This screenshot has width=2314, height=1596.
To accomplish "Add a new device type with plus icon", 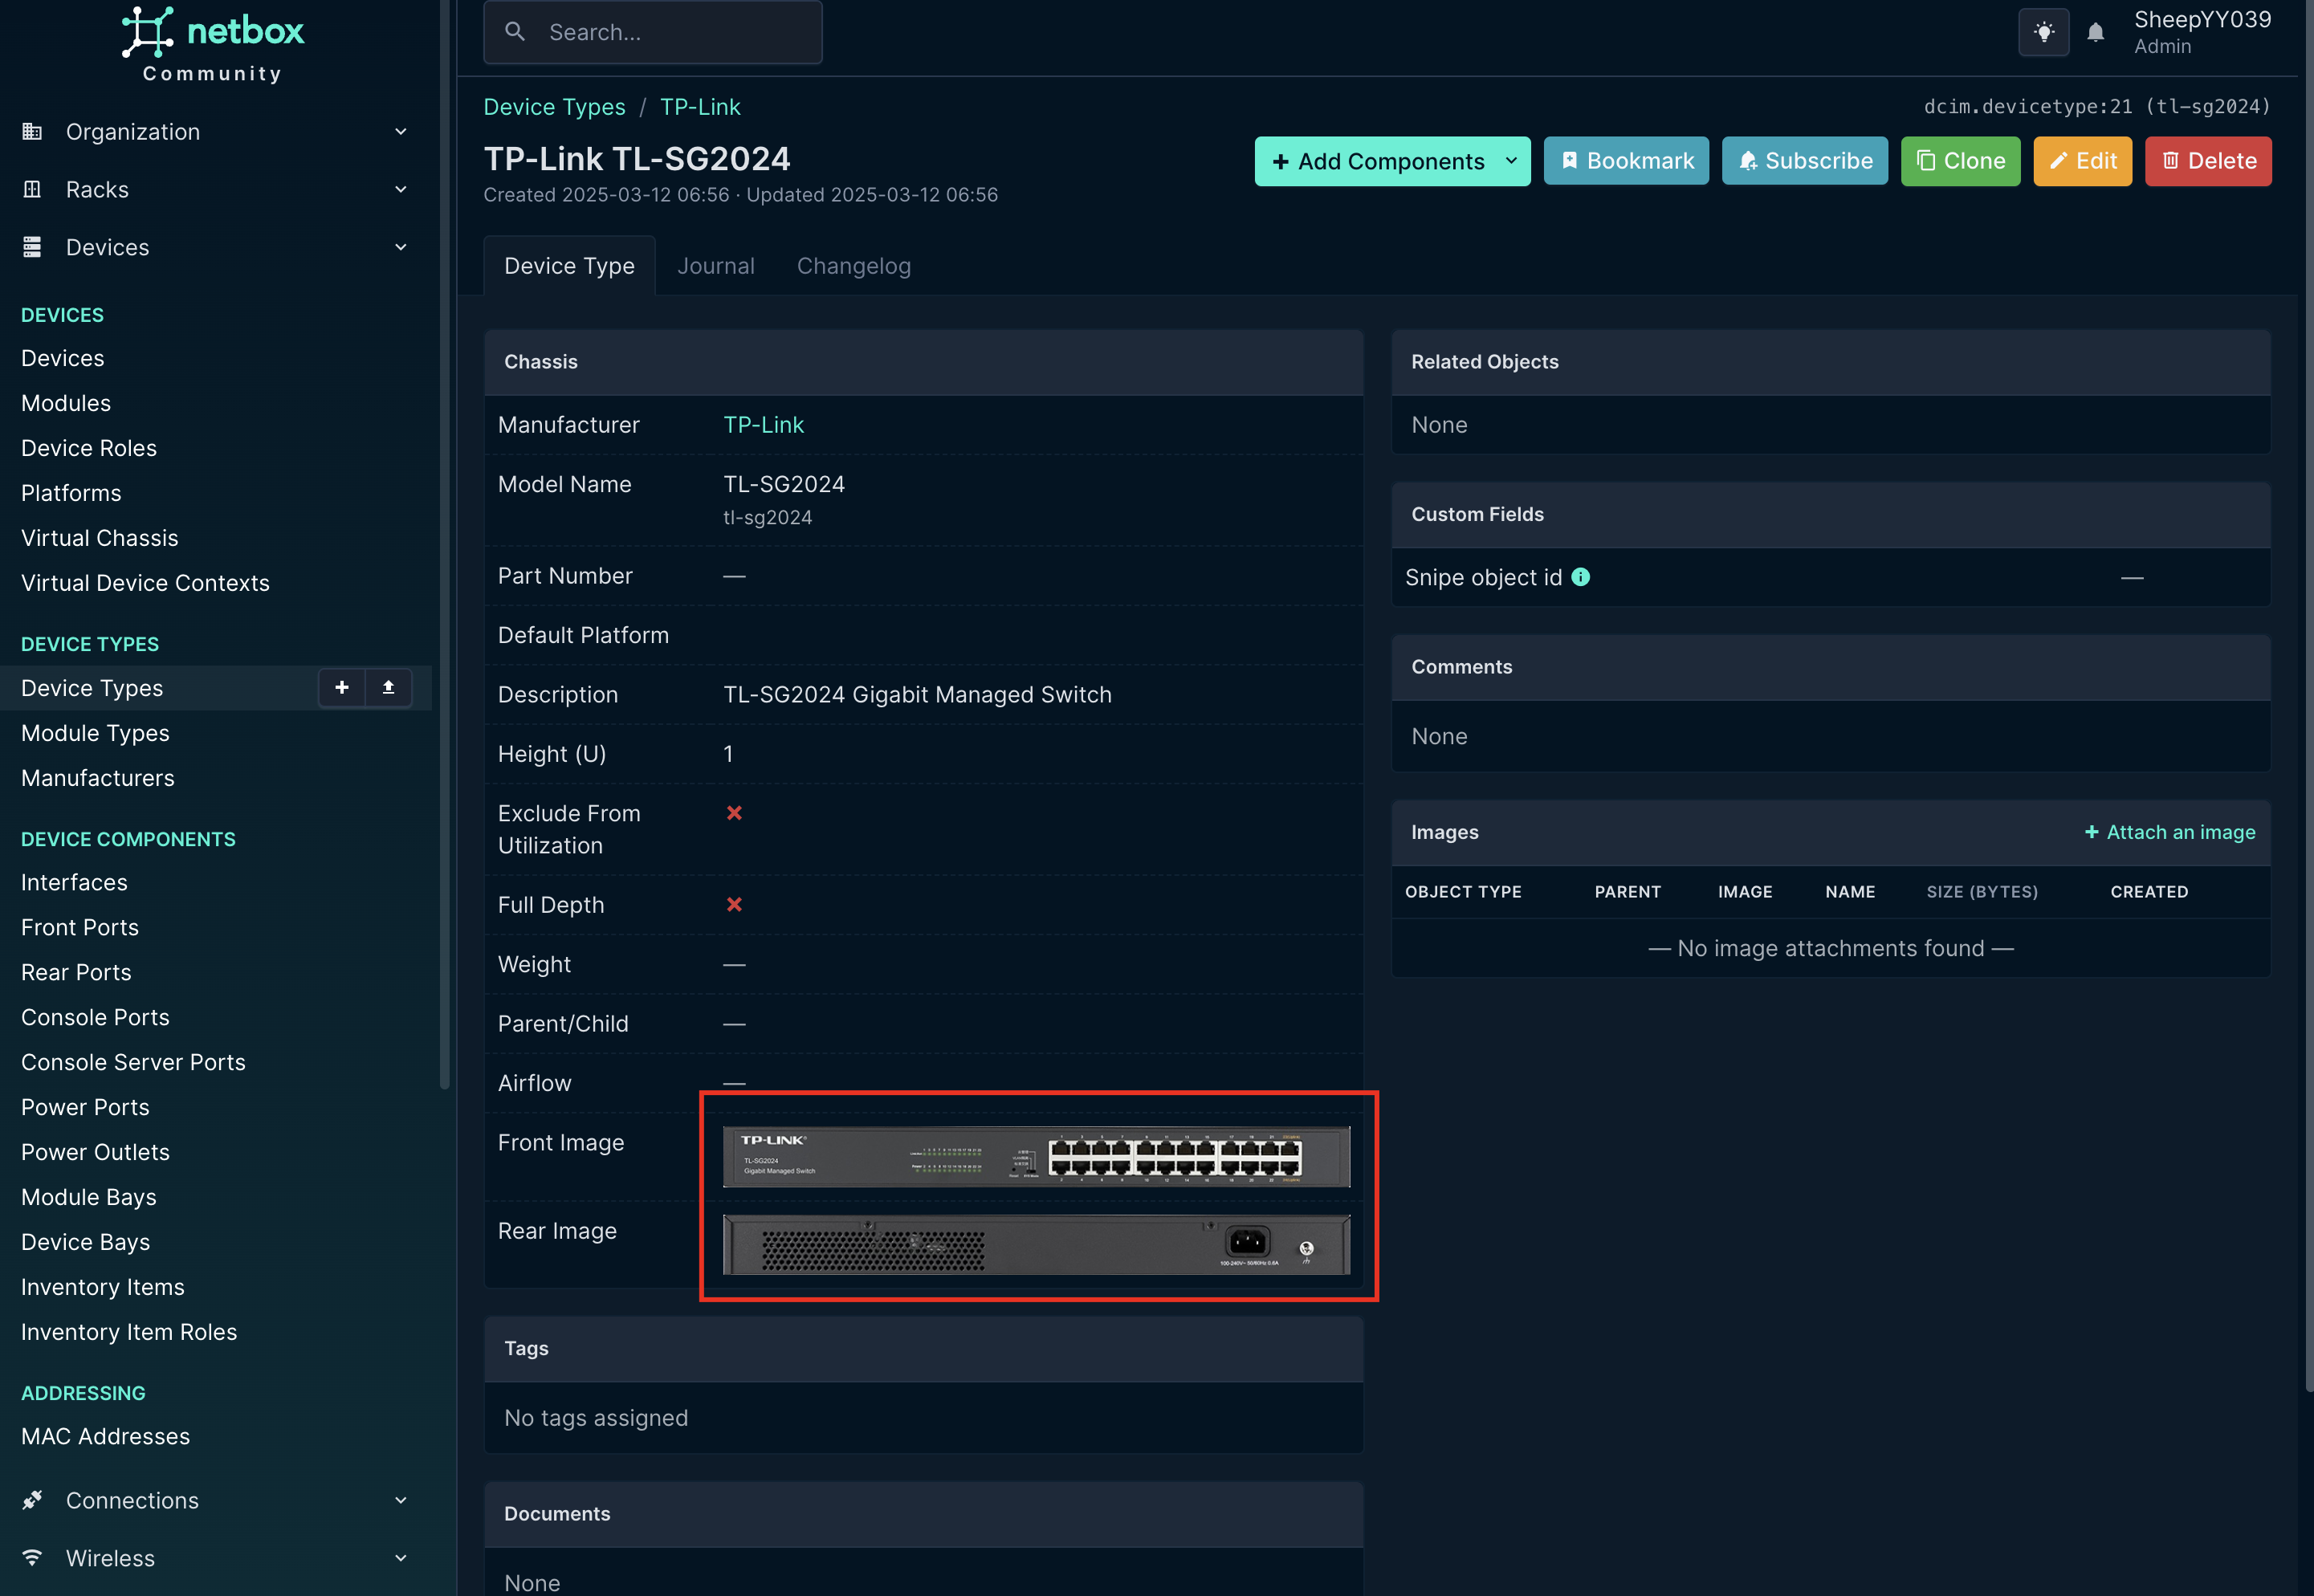I will point(342,687).
